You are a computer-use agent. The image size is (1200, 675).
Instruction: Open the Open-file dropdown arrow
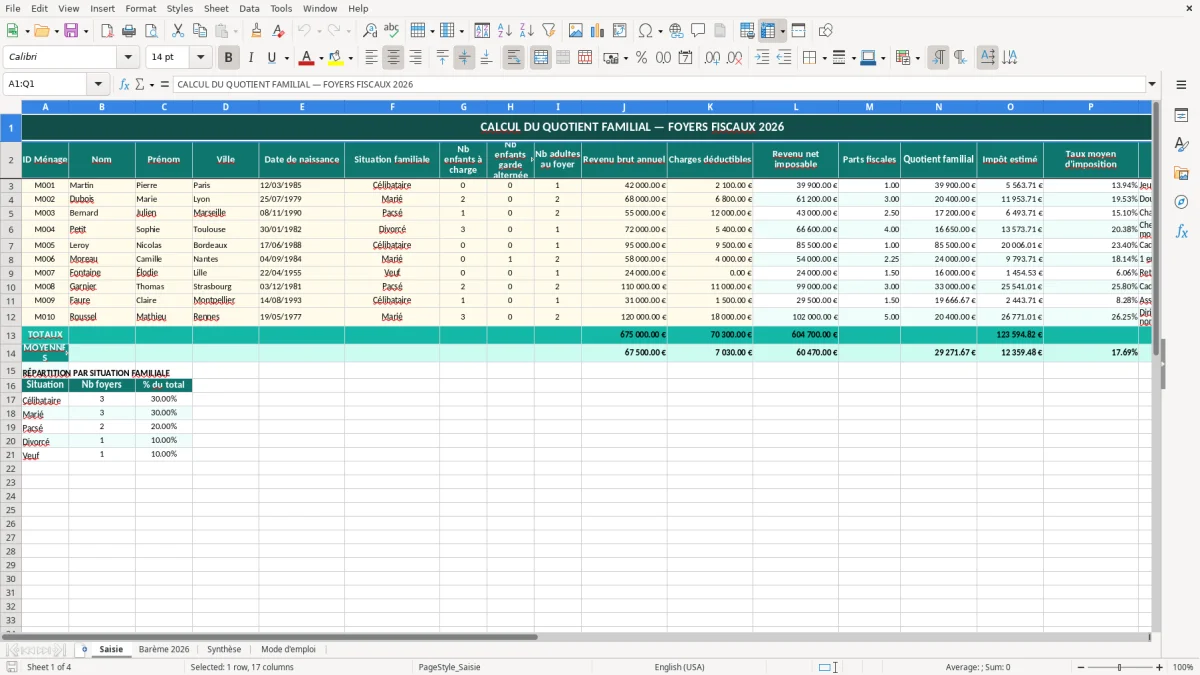[55, 31]
